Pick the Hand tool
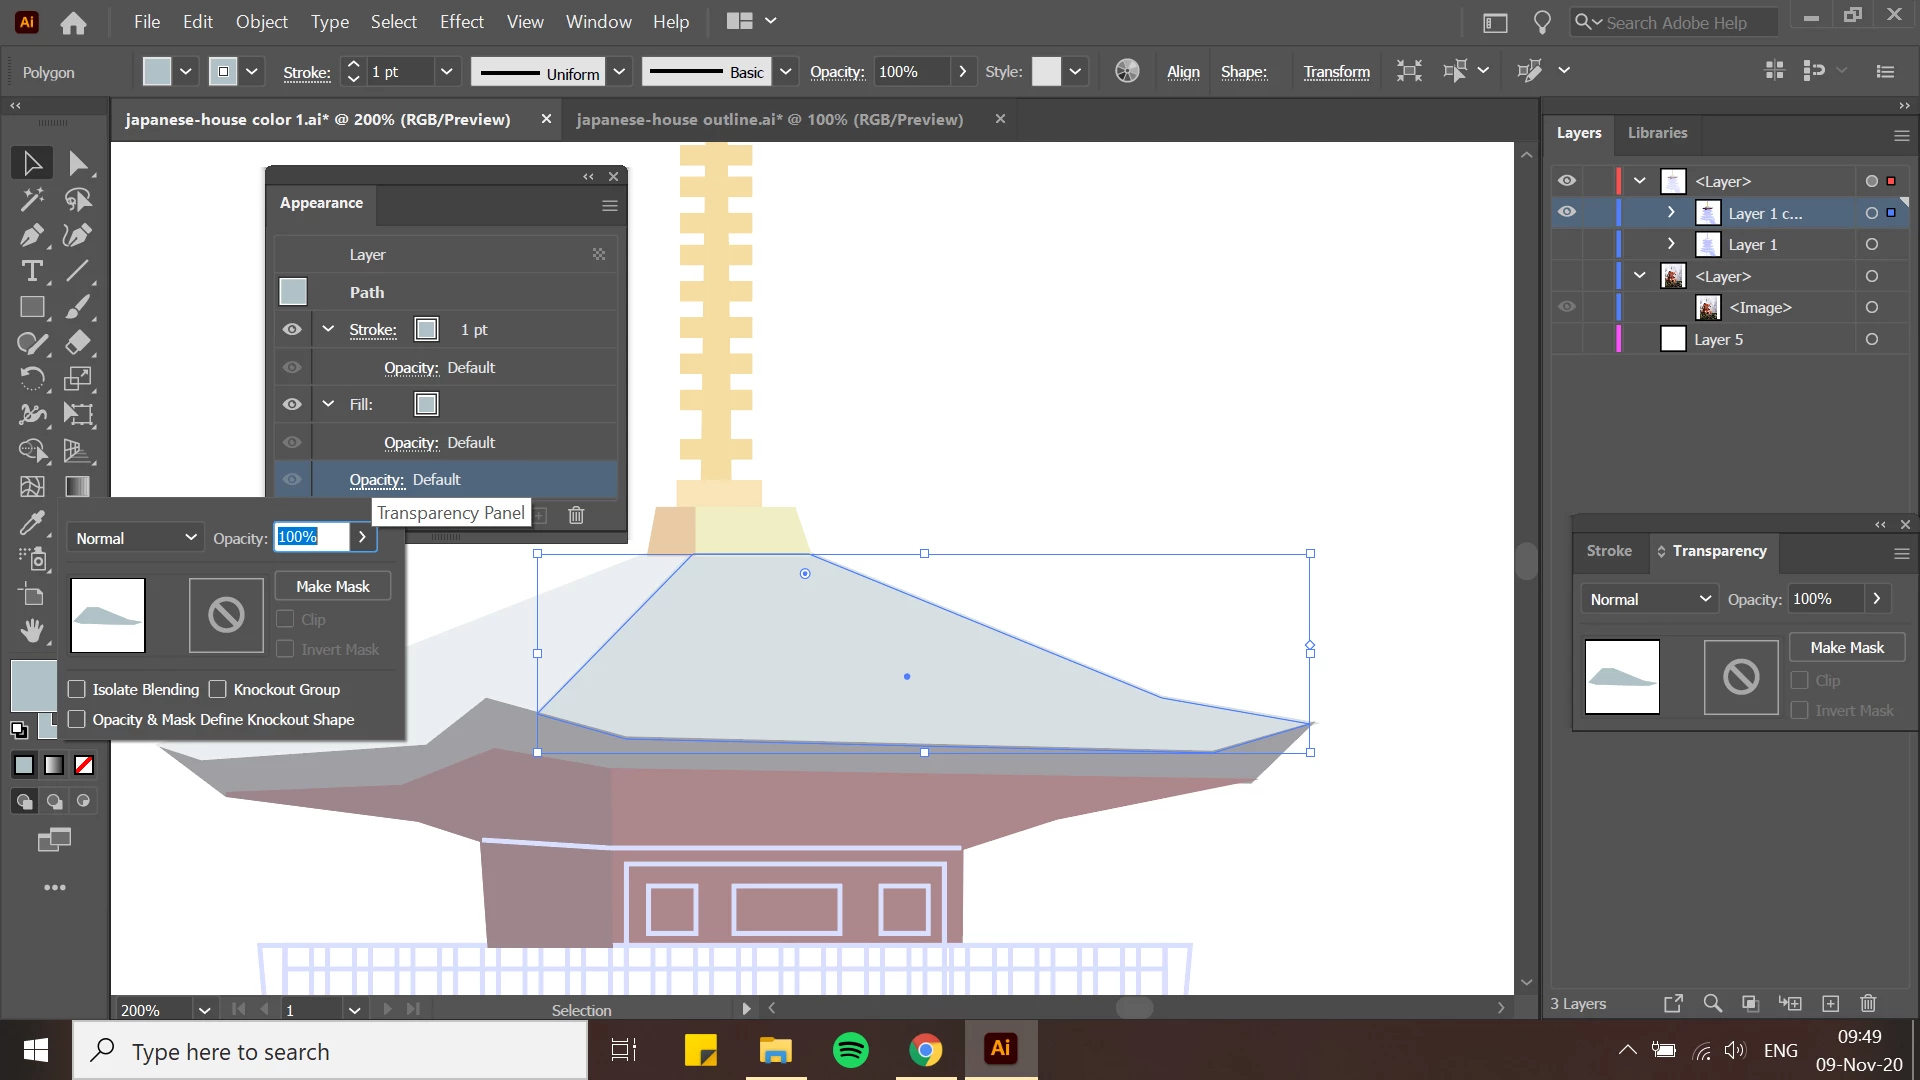Image resolution: width=1920 pixels, height=1080 pixels. click(31, 631)
